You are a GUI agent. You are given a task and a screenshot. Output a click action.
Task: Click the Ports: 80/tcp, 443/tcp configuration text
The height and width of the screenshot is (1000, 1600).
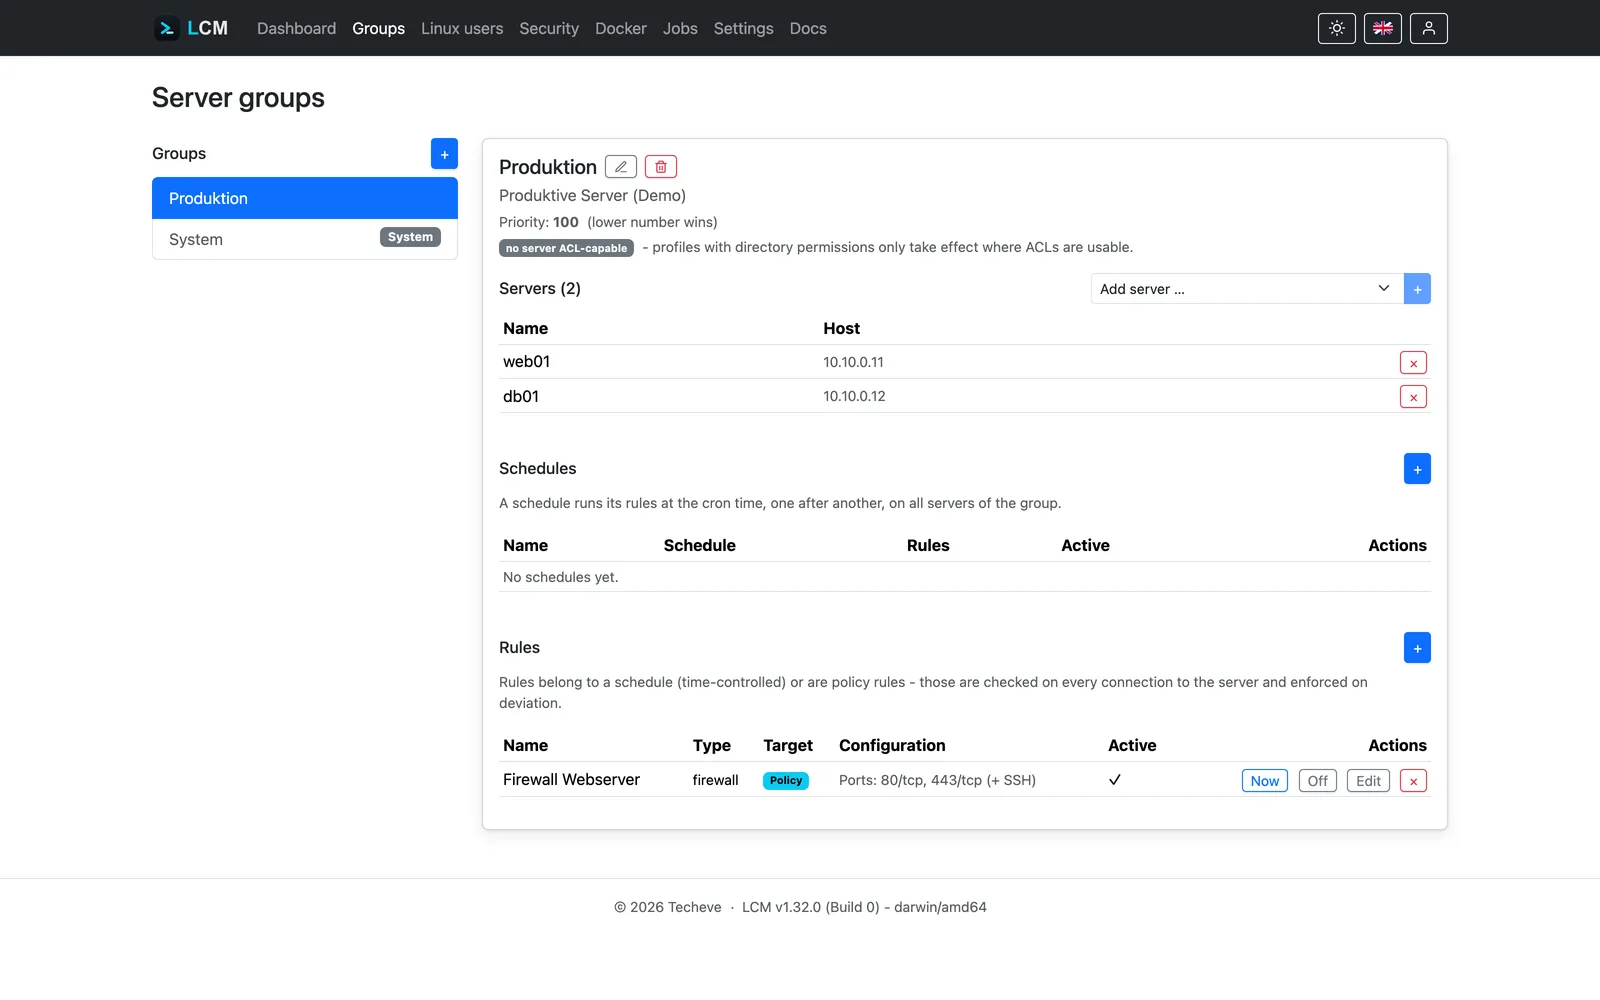point(937,780)
